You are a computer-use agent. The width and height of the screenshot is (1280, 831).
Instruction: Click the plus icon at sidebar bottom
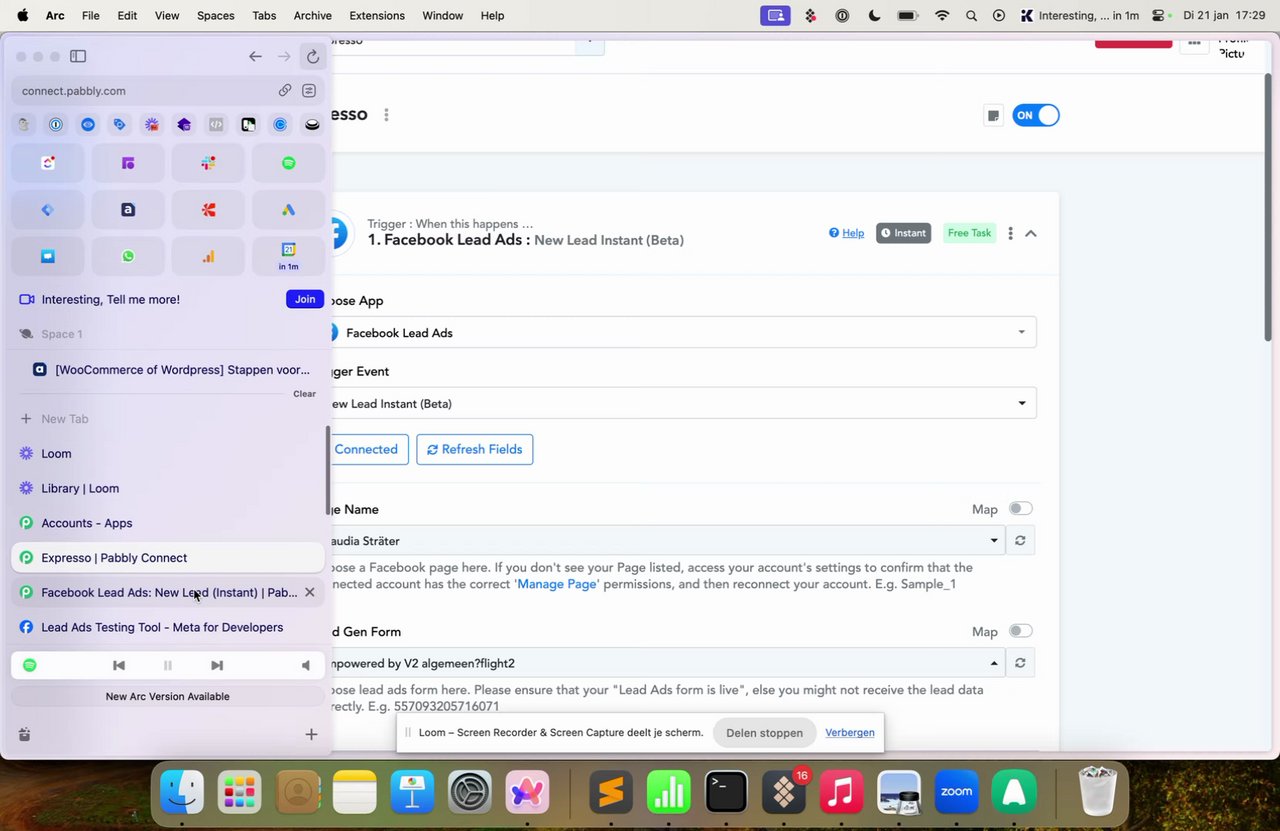[x=311, y=735]
